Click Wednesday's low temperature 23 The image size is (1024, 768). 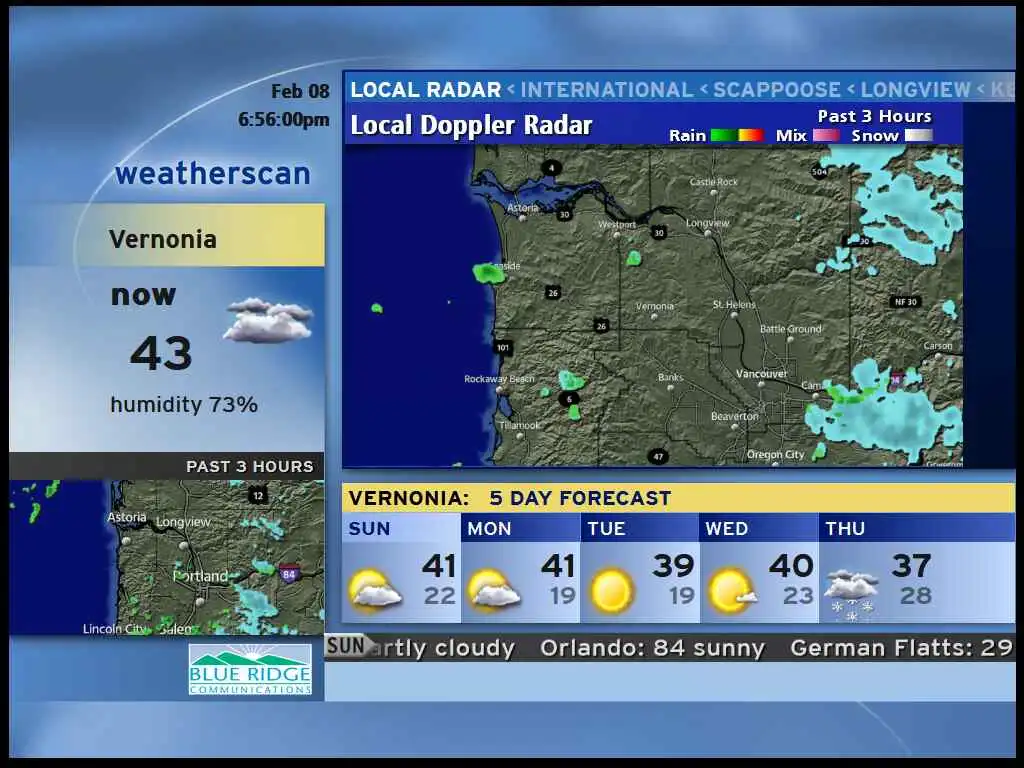[x=798, y=596]
